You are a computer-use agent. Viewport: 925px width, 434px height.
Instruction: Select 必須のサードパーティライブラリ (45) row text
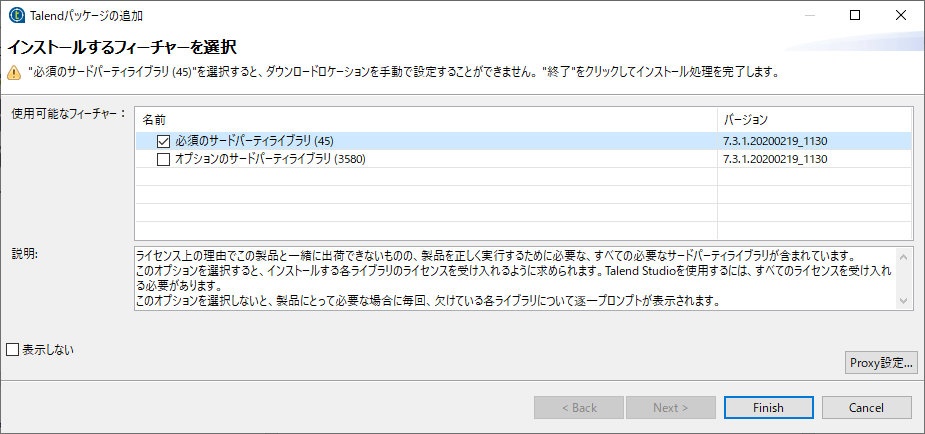coord(254,142)
